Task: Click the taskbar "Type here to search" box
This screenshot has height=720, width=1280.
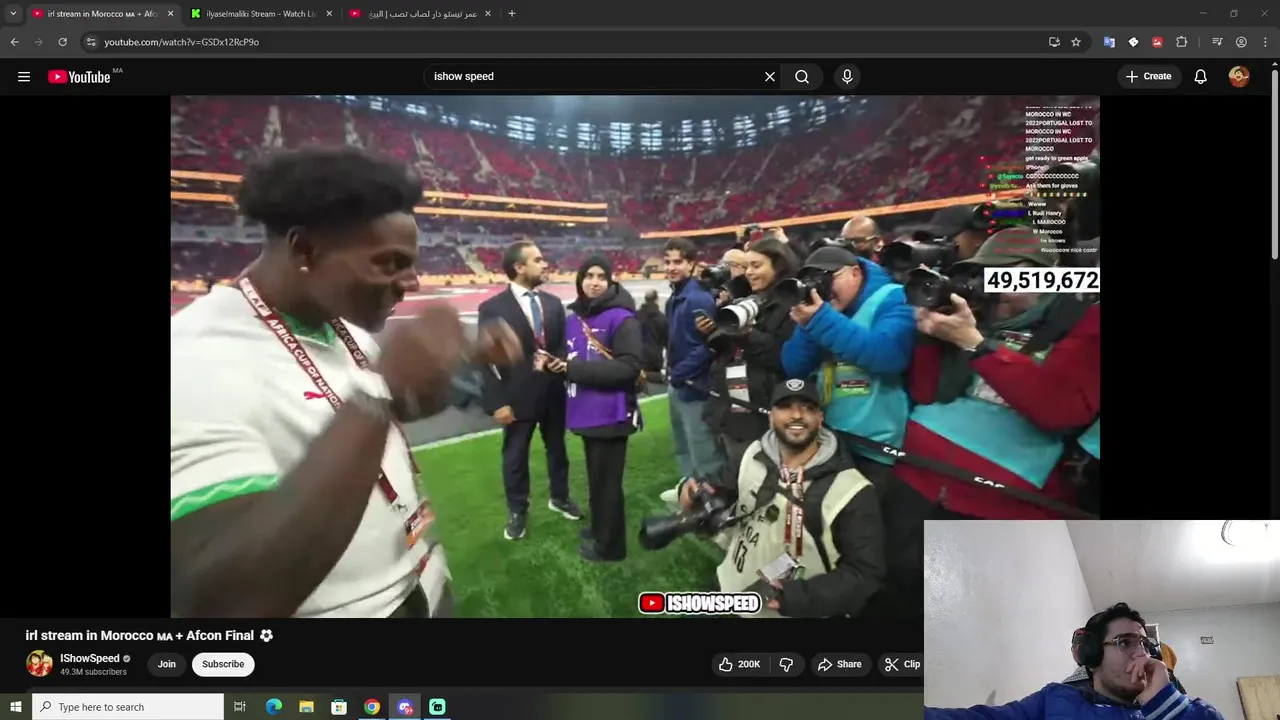Action: click(128, 707)
